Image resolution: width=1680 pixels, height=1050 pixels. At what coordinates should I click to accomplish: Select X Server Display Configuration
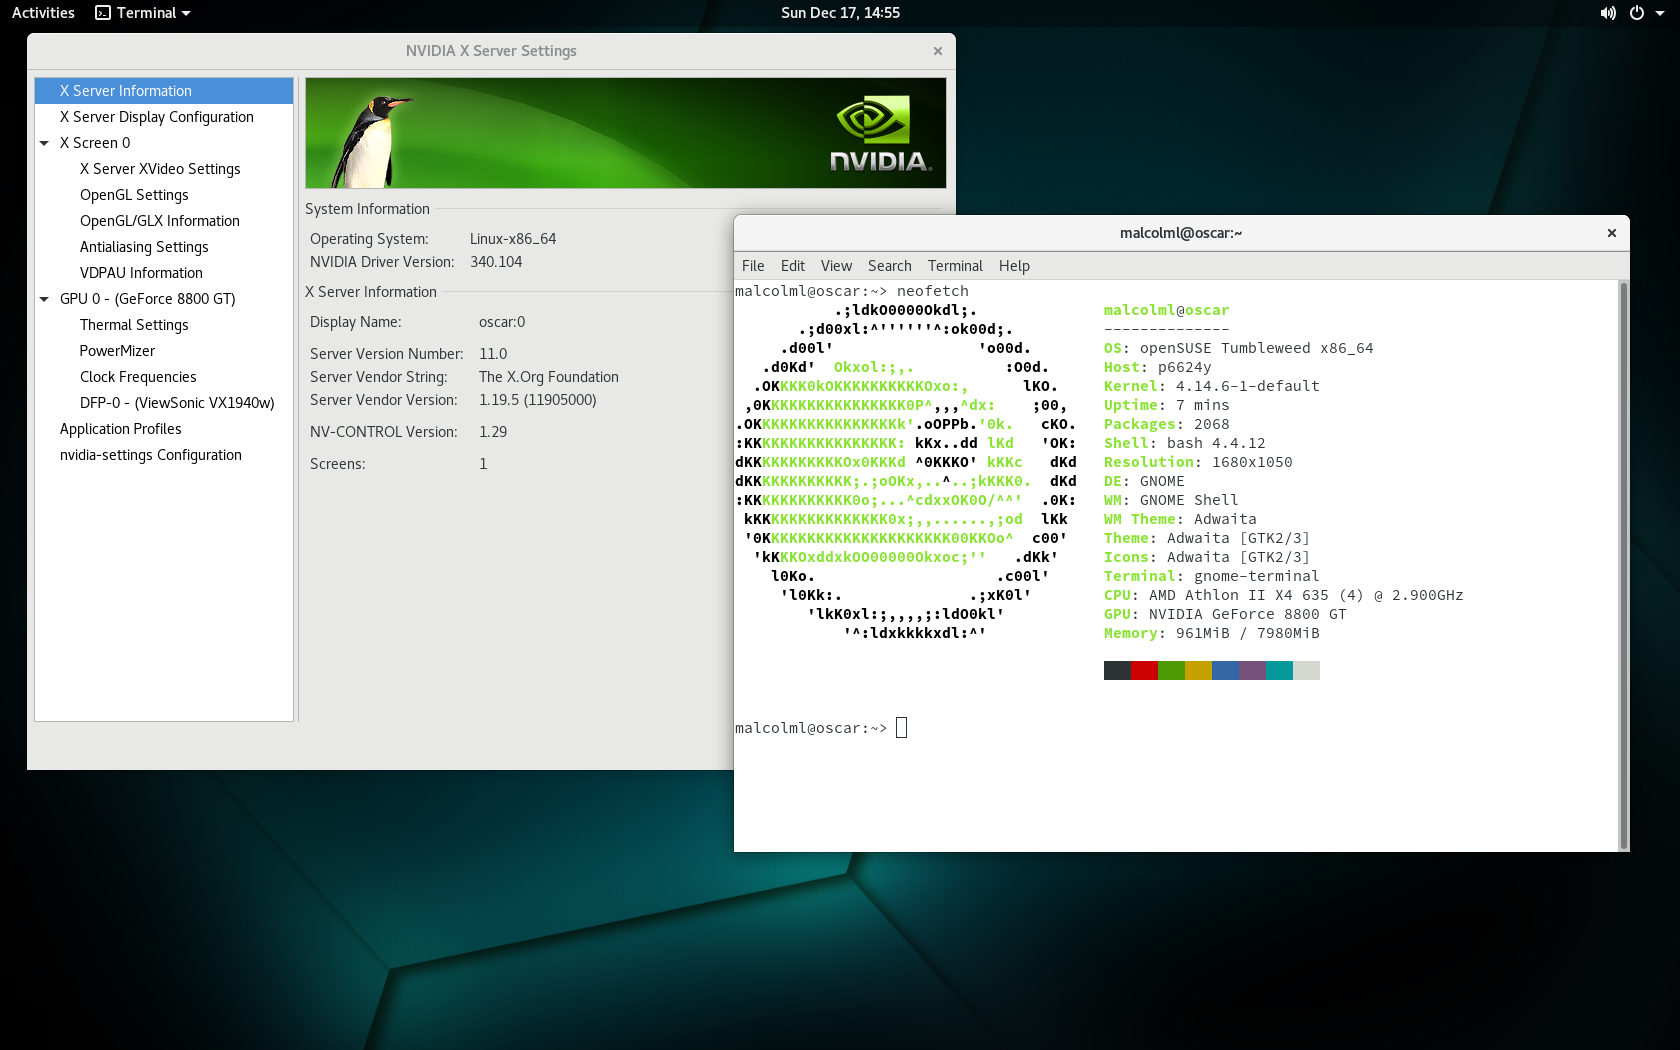164,117
